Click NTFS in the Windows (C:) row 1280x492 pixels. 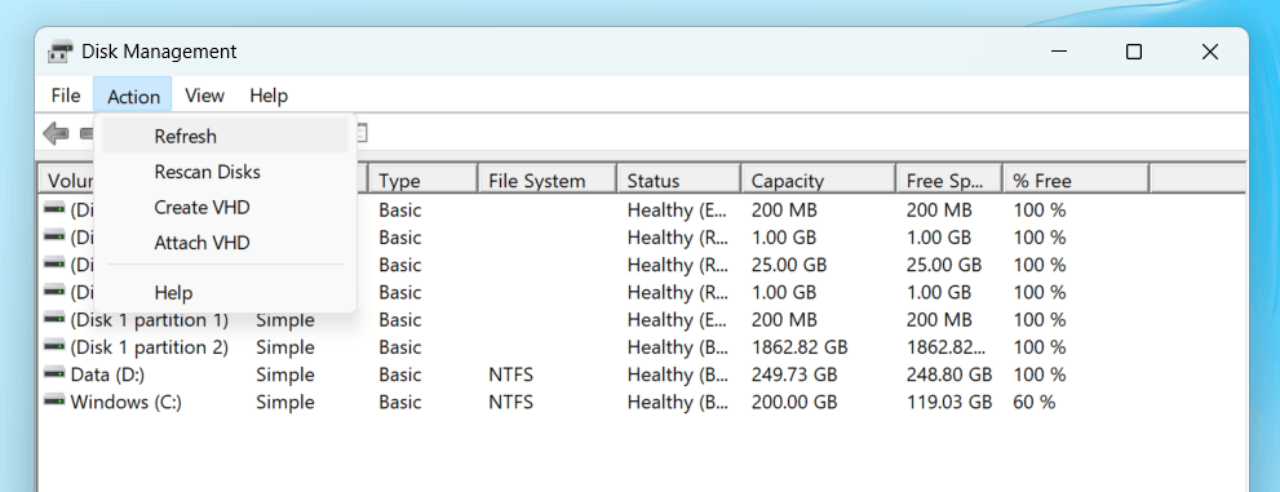click(x=511, y=402)
